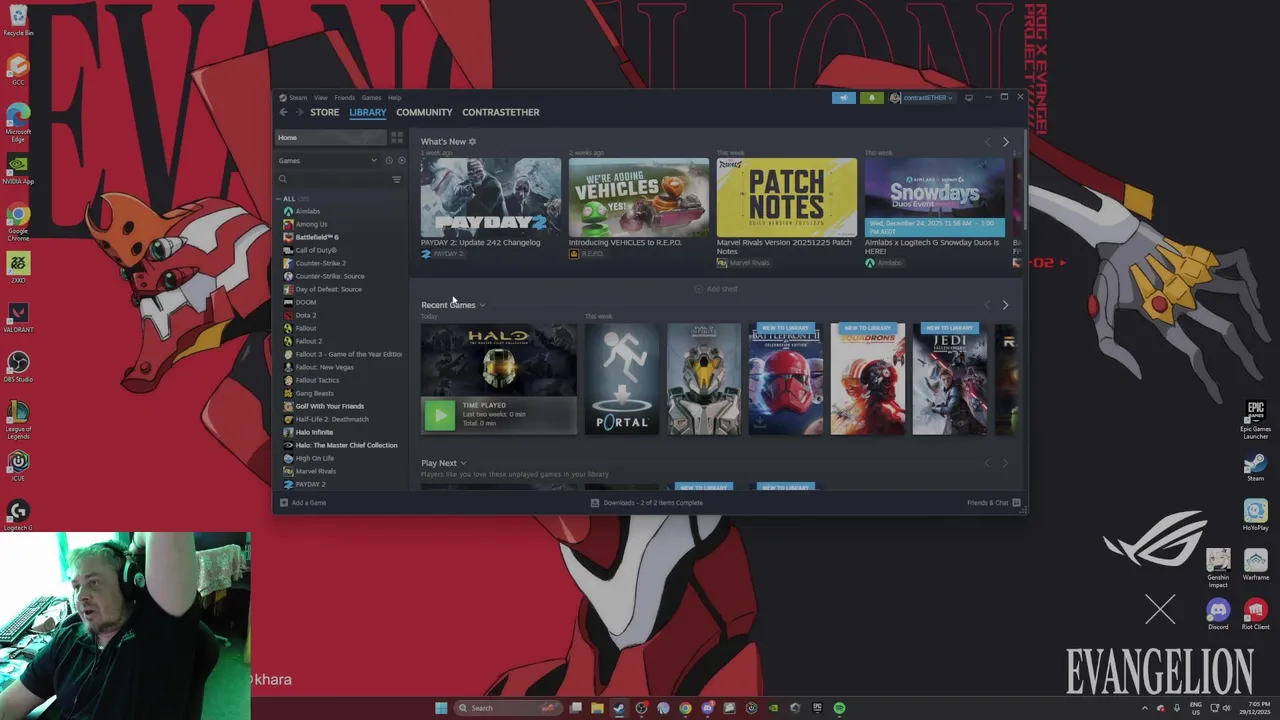The height and width of the screenshot is (720, 1280).
Task: Open Jedi Fallen Order cover
Action: pos(949,379)
